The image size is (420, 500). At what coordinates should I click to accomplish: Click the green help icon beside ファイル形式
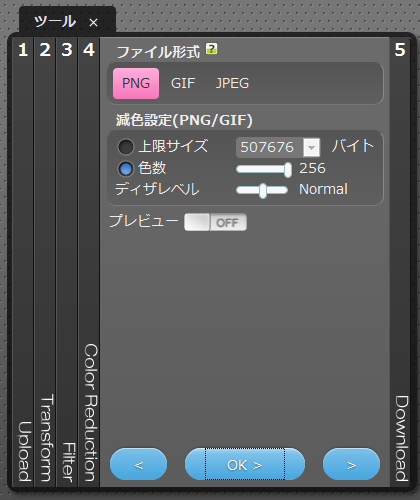pos(211,49)
